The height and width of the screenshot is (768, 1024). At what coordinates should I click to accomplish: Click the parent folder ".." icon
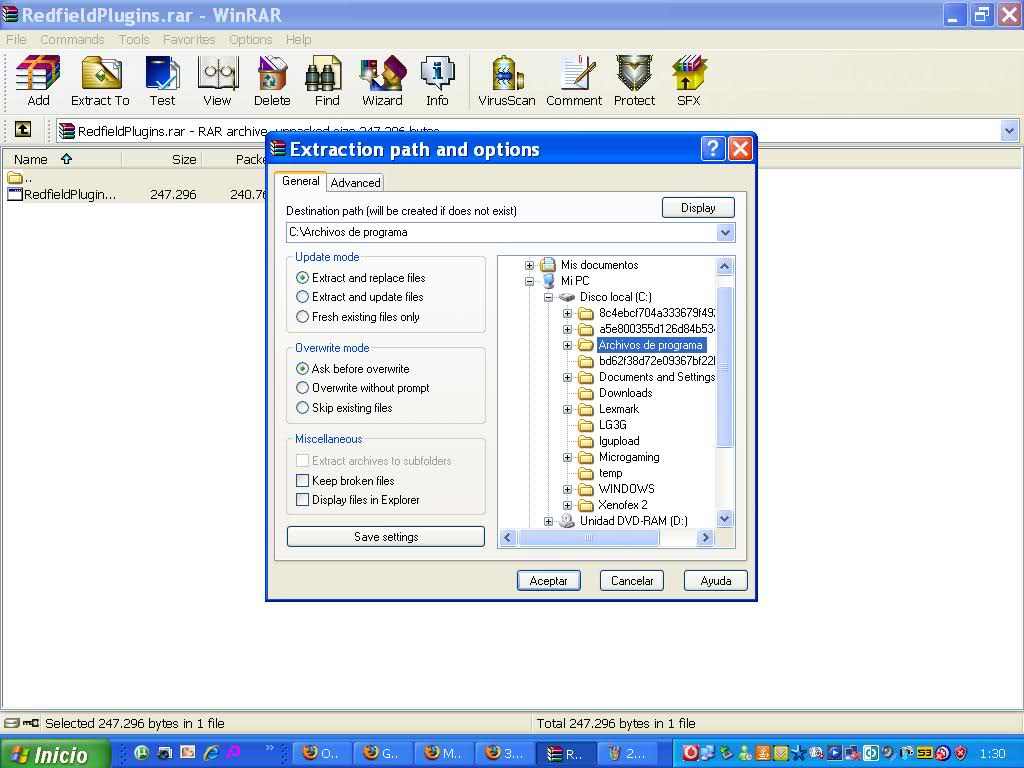tap(14, 178)
